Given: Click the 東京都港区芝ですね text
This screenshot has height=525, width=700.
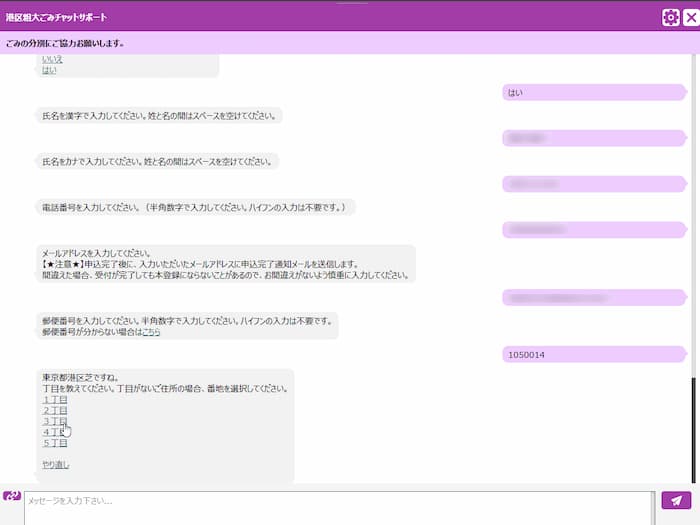Looking at the screenshot, I should (80, 378).
